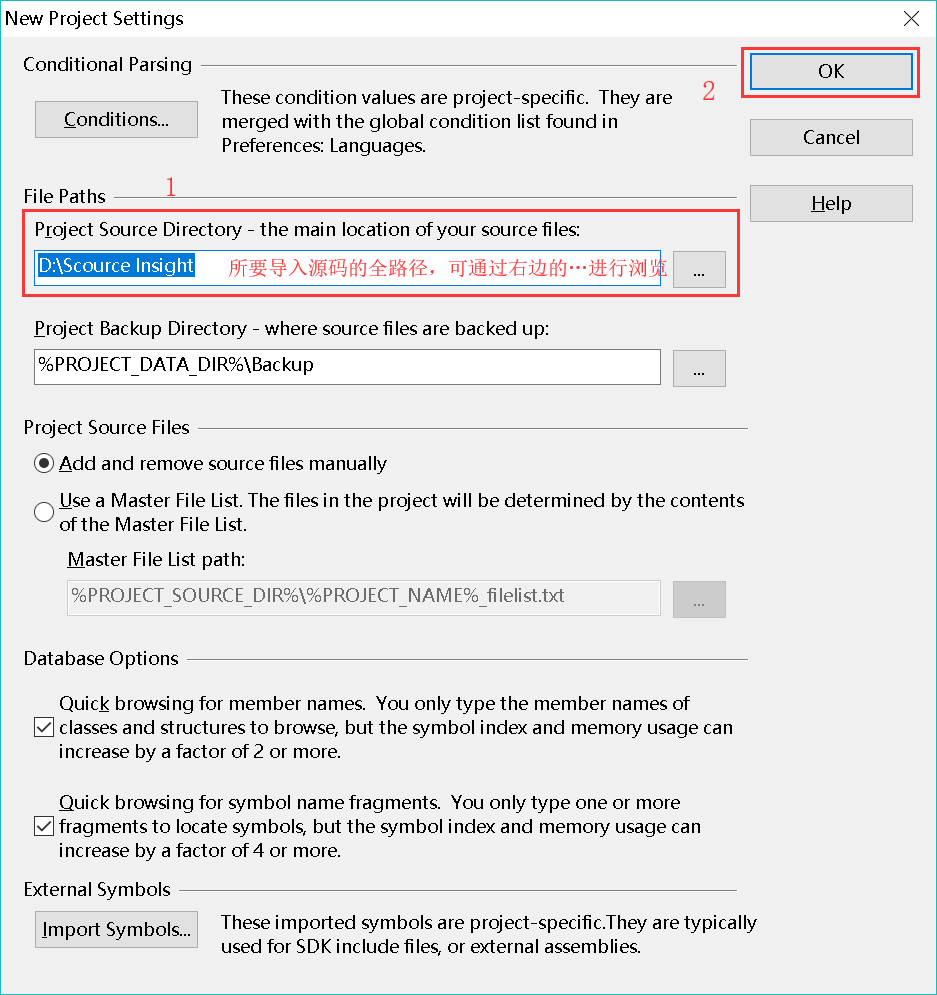Click the Cancel button
This screenshot has height=995, width=937.
point(831,137)
